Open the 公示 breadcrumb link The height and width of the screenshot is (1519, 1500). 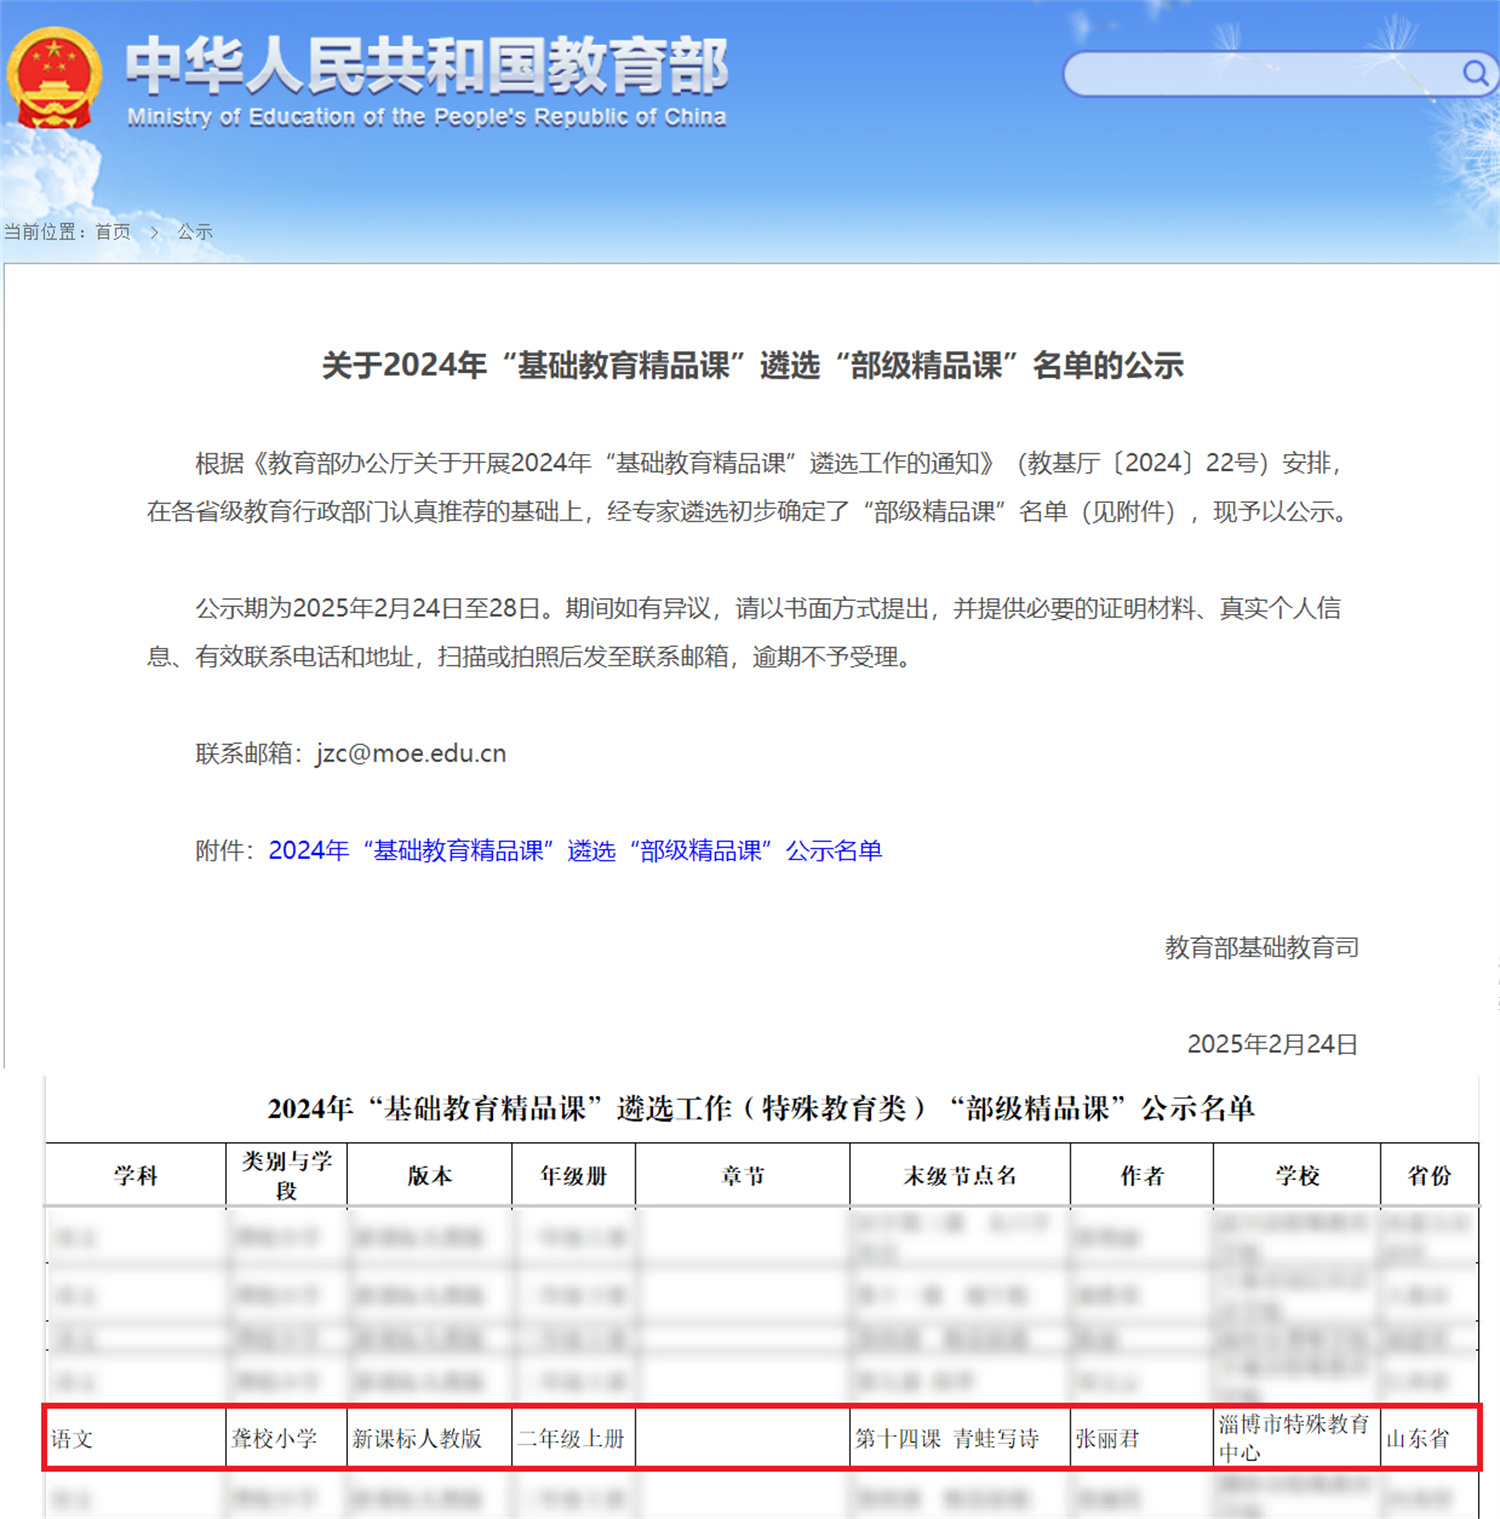pos(195,232)
